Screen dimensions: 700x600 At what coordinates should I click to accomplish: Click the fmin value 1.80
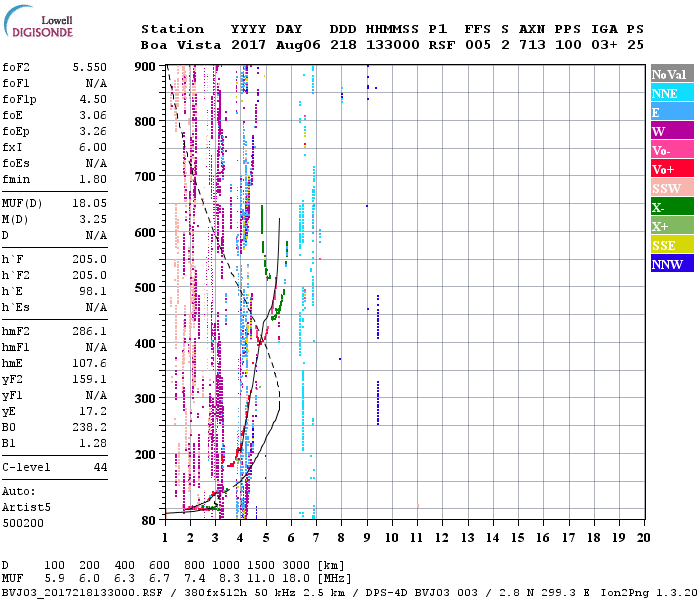(x=93, y=179)
